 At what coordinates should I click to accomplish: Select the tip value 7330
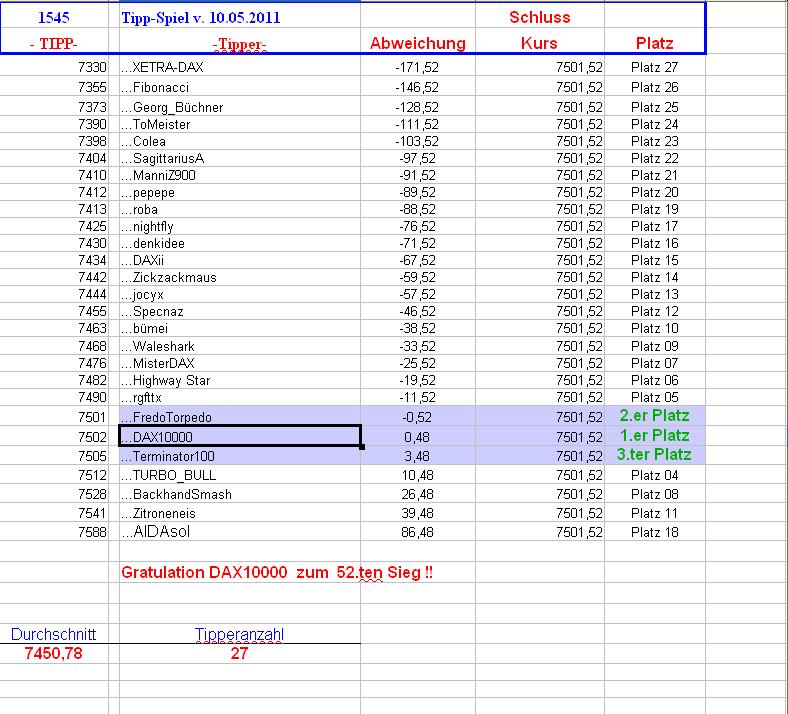click(x=54, y=67)
